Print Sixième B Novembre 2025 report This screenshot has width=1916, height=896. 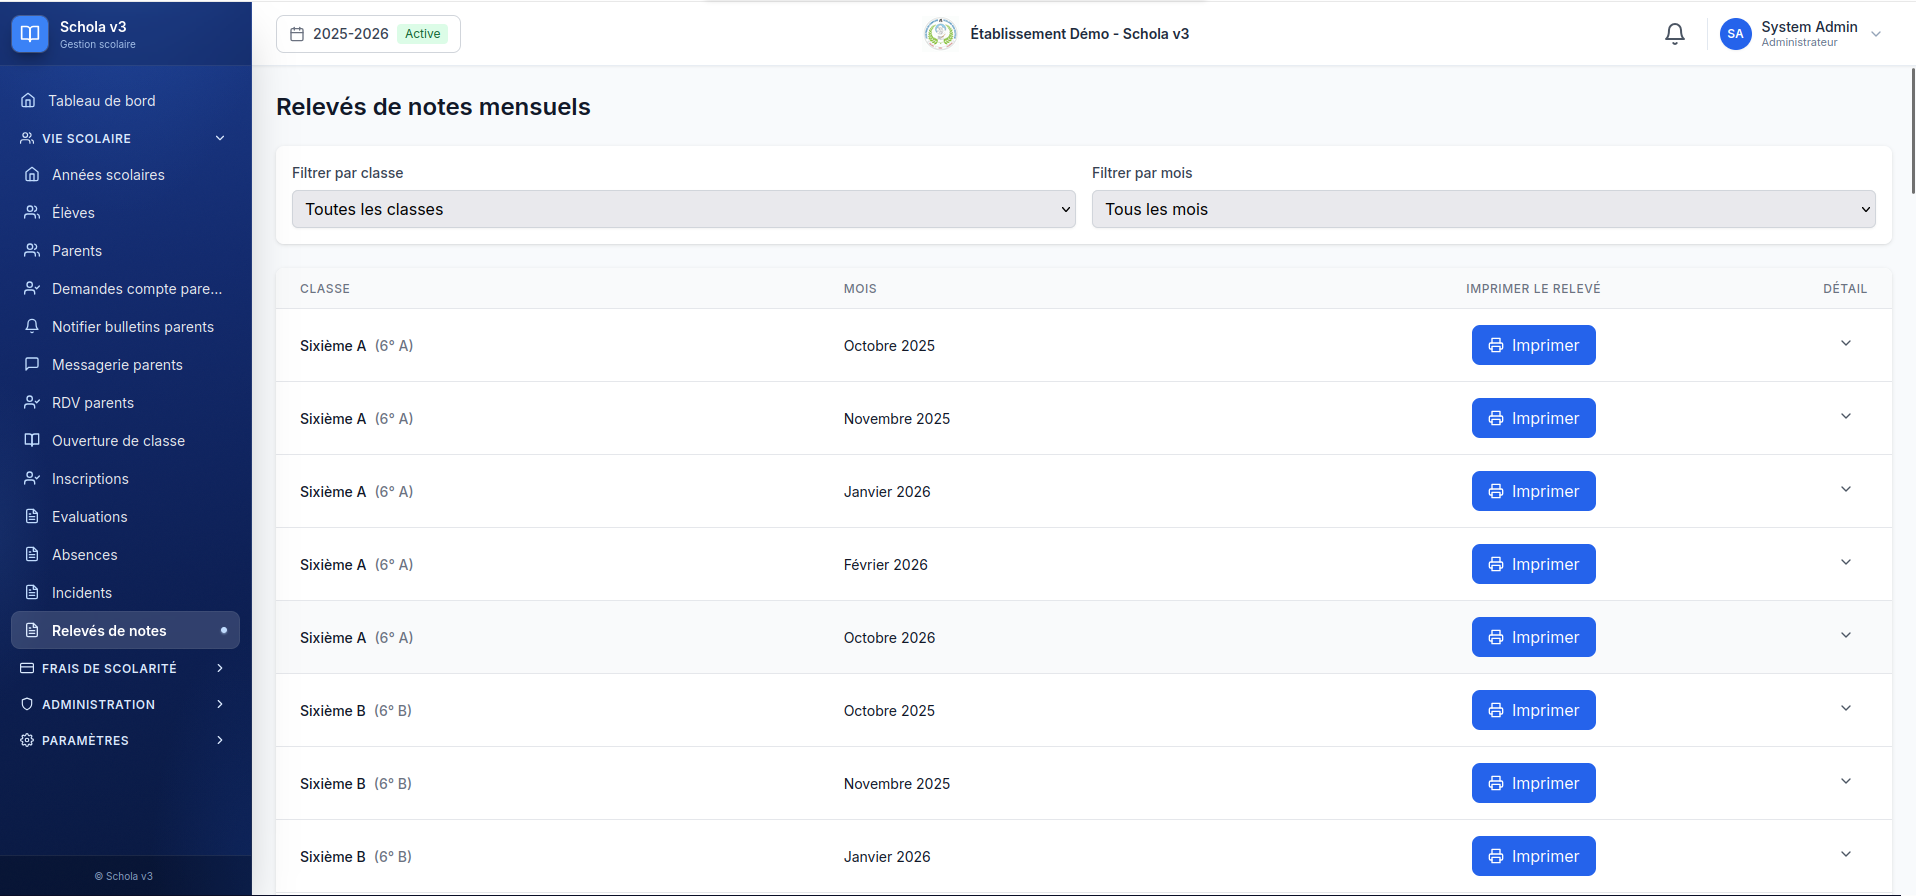pyautogui.click(x=1533, y=783)
